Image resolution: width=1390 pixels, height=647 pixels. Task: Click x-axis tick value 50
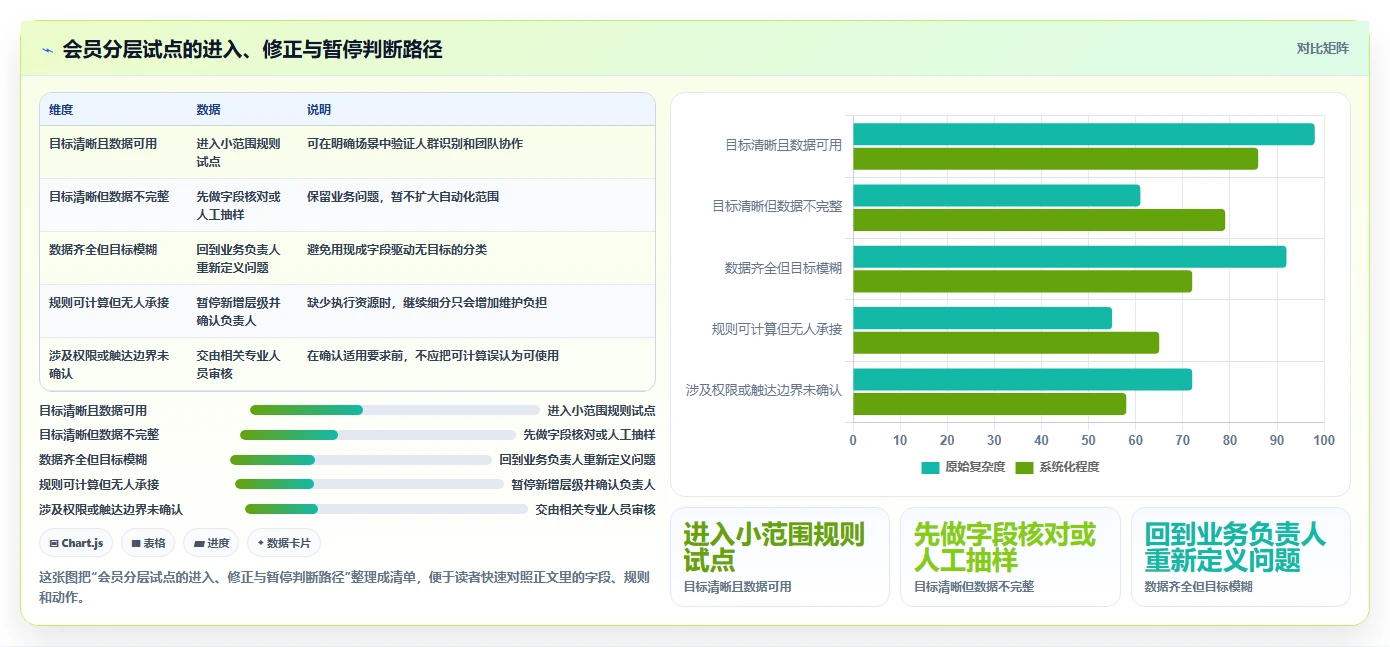1088,441
